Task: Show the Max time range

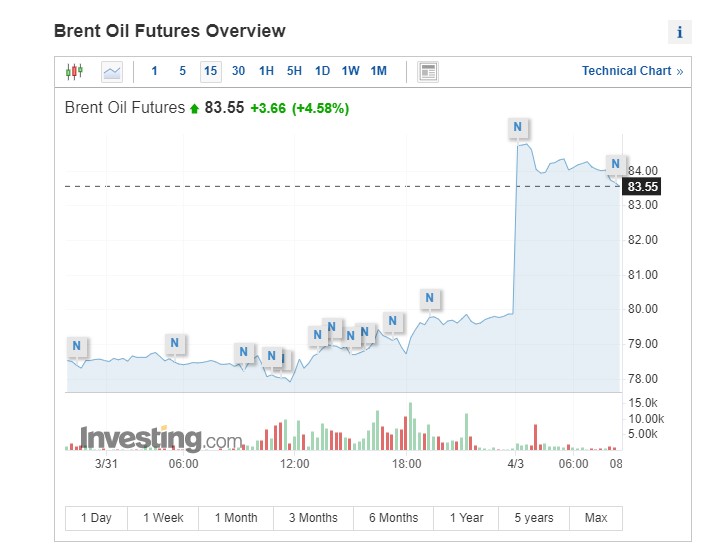Action: point(596,518)
